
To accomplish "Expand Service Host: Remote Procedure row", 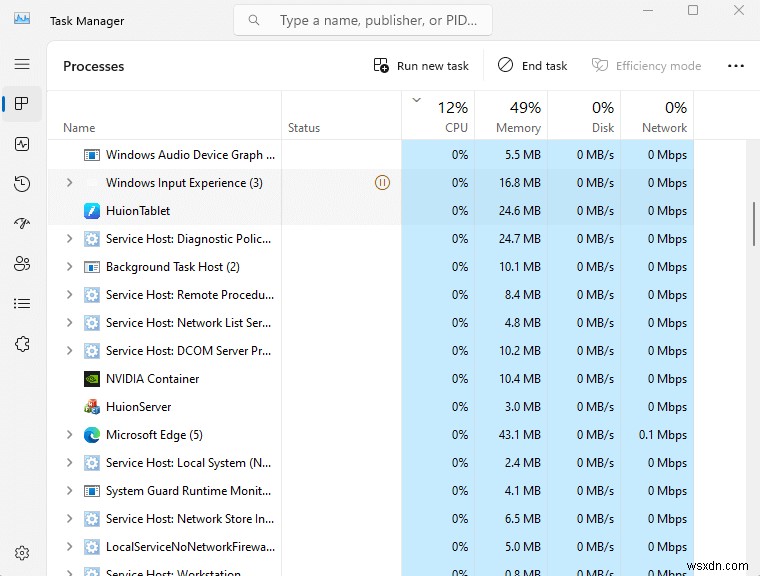I will point(69,295).
